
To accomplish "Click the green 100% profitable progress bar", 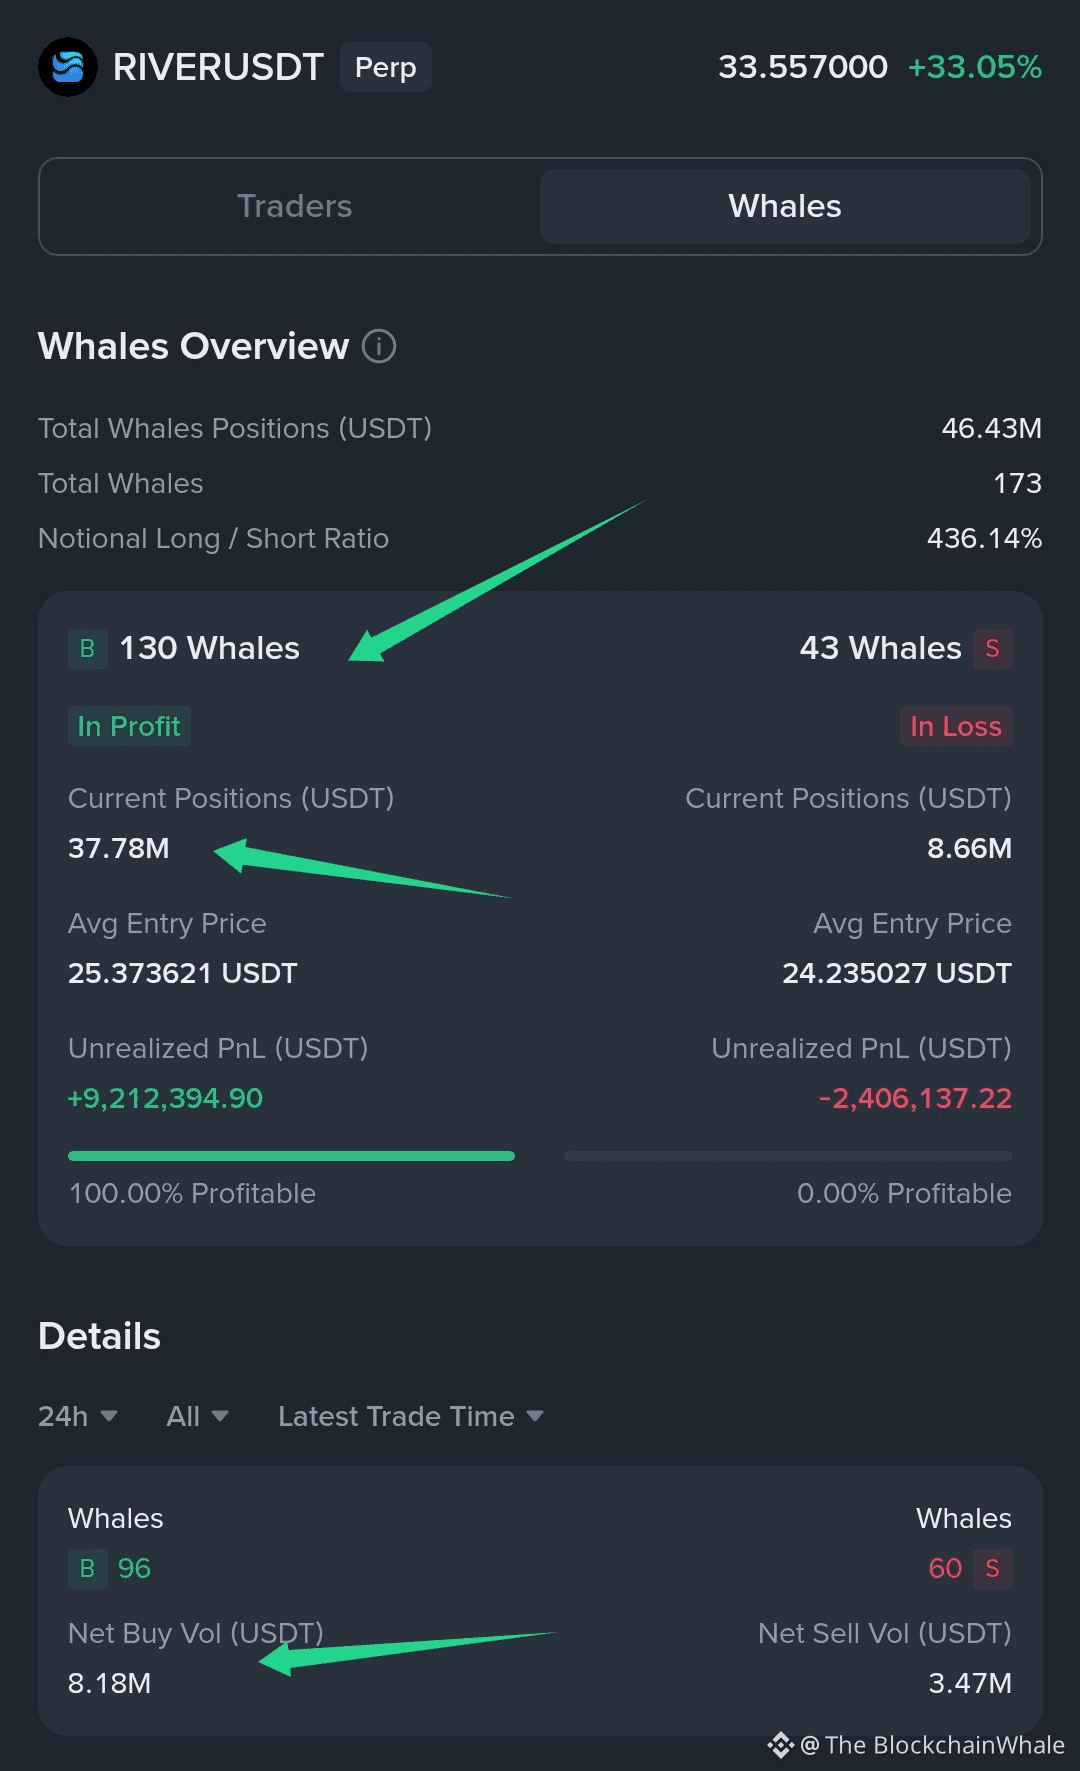I will pyautogui.click(x=291, y=1156).
